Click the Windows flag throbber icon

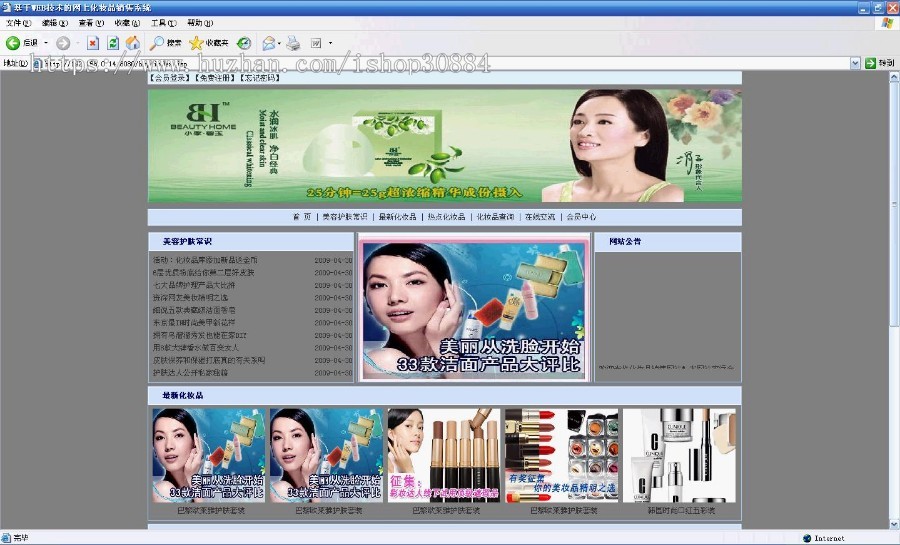click(x=887, y=23)
